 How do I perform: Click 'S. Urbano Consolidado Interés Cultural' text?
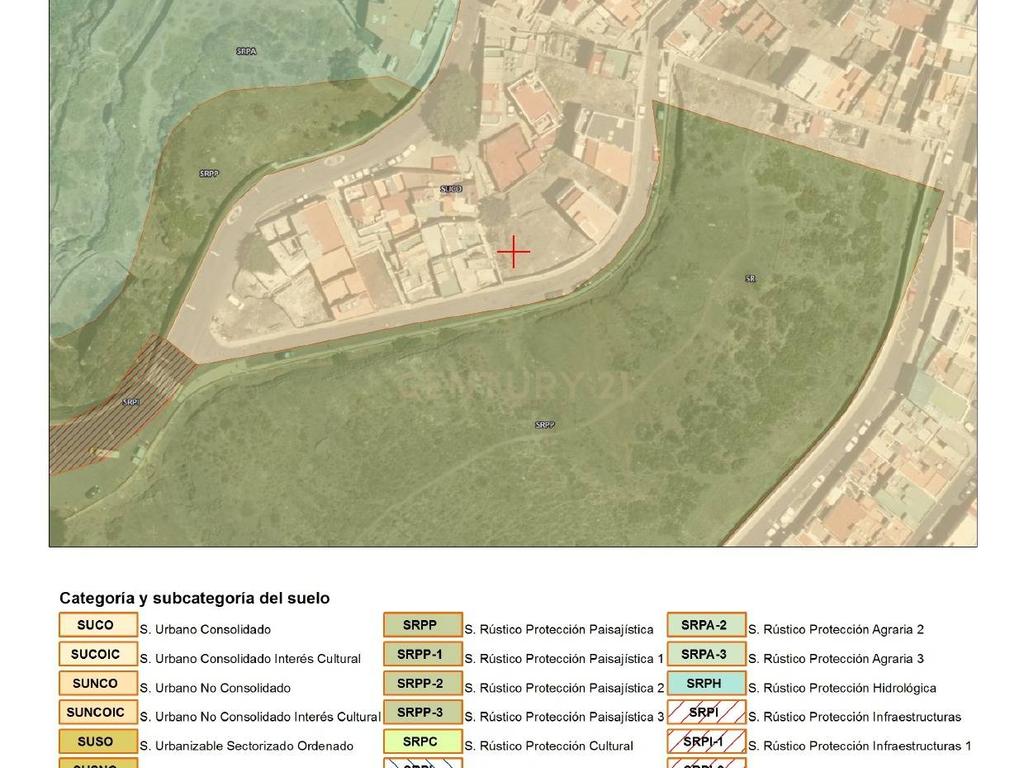pos(250,659)
